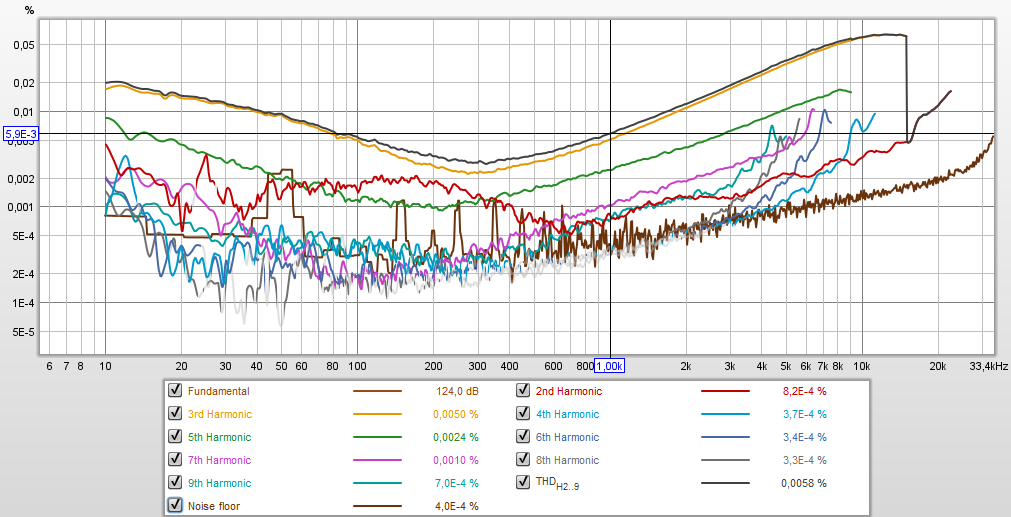Click the 0,001 vertical axis label
Viewport: 1011px width, 517px height.
(23, 207)
